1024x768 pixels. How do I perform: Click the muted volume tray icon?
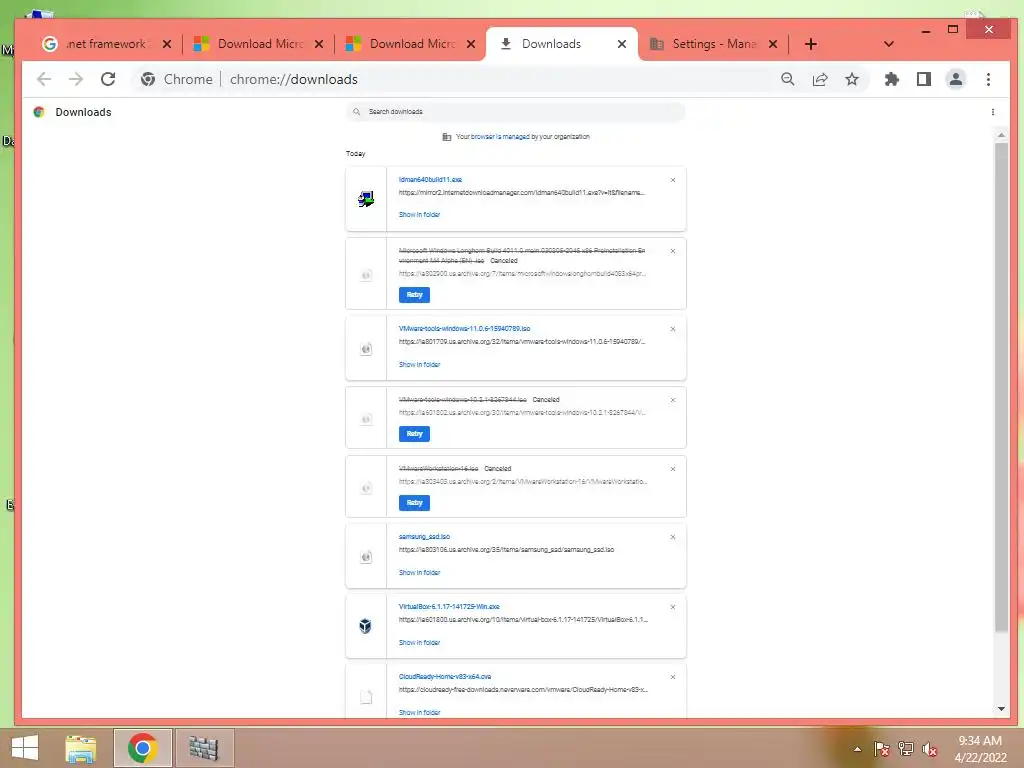click(930, 749)
